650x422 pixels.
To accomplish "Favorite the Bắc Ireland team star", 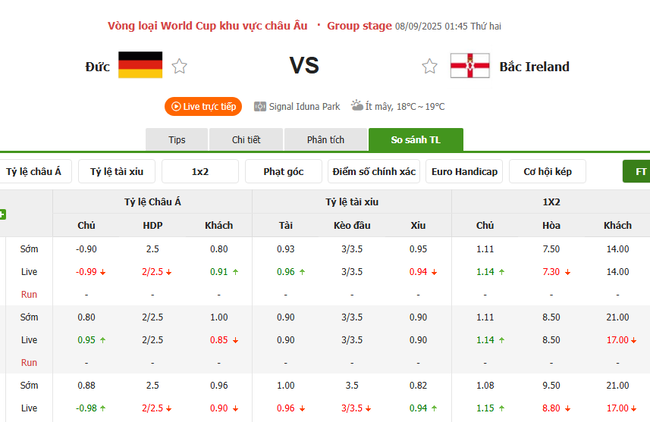I will click(x=430, y=66).
